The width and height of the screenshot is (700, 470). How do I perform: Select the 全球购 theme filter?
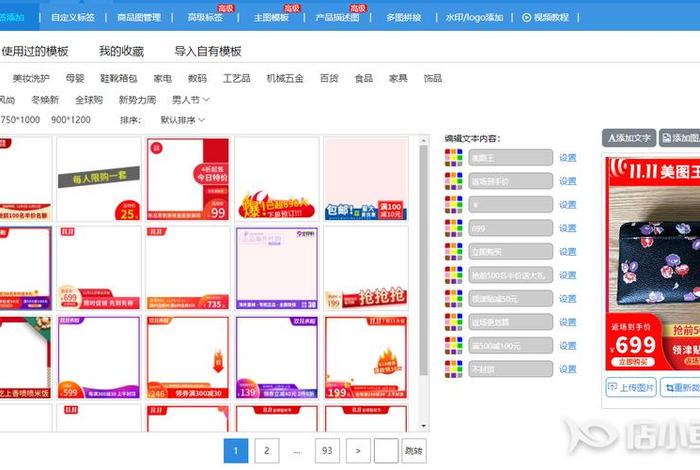click(x=89, y=100)
